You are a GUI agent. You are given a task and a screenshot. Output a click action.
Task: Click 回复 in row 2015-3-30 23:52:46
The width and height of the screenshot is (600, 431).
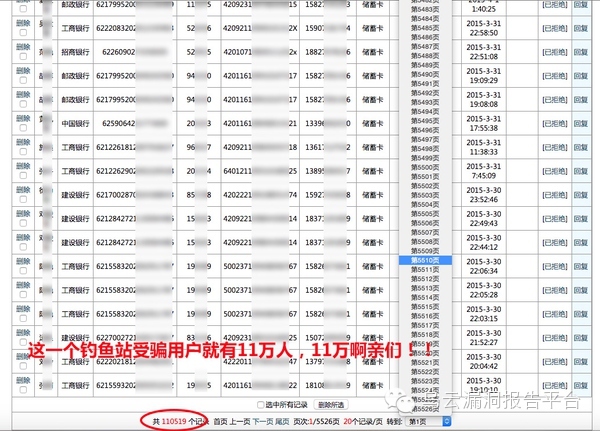[581, 195]
